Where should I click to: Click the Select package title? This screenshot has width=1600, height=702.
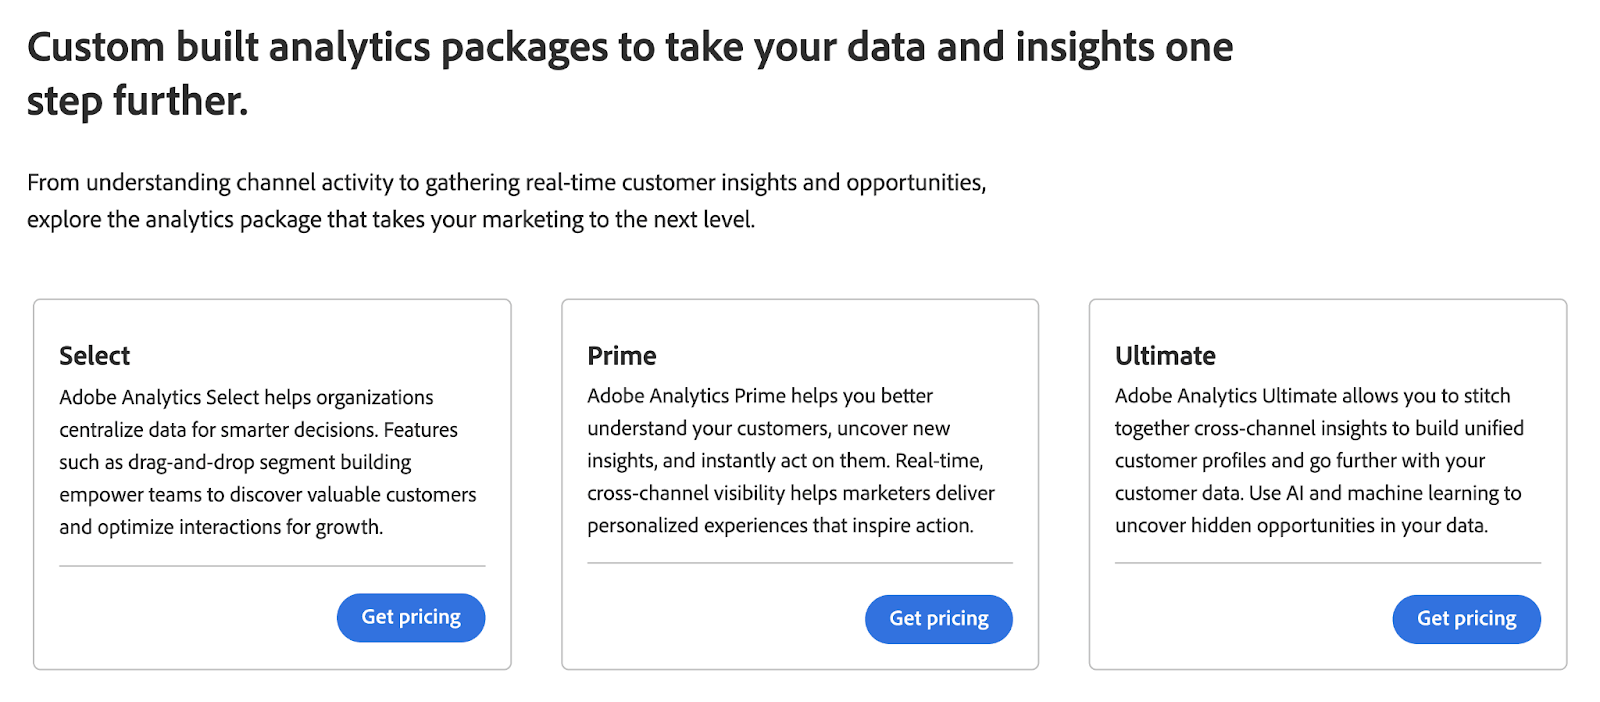(x=94, y=355)
